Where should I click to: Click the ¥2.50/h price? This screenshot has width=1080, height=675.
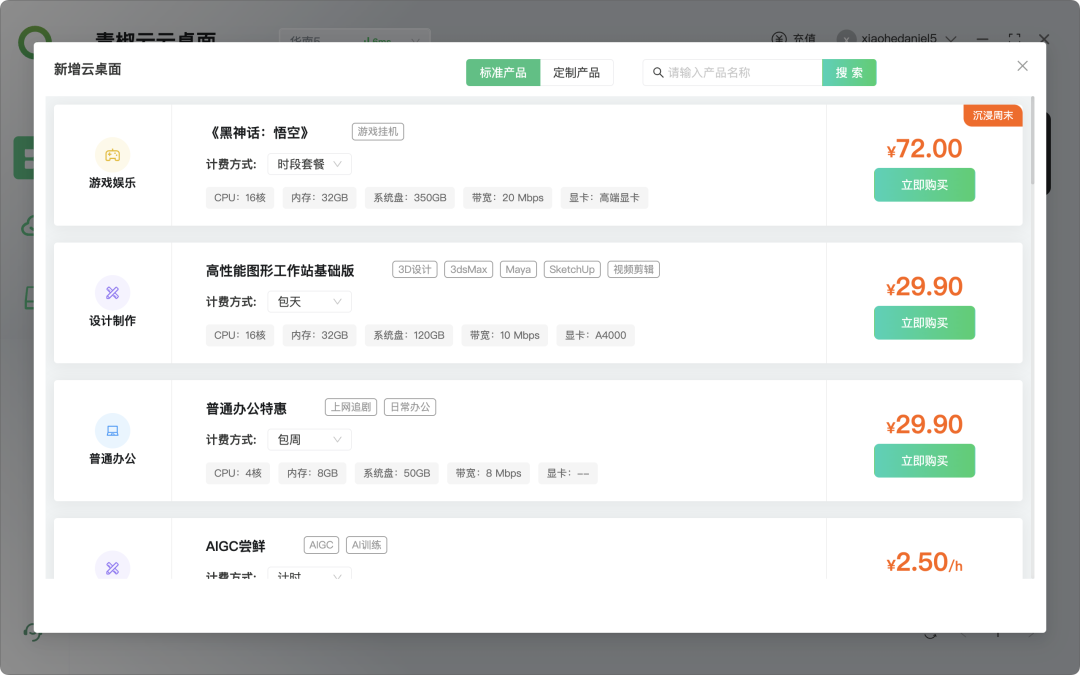(924, 563)
